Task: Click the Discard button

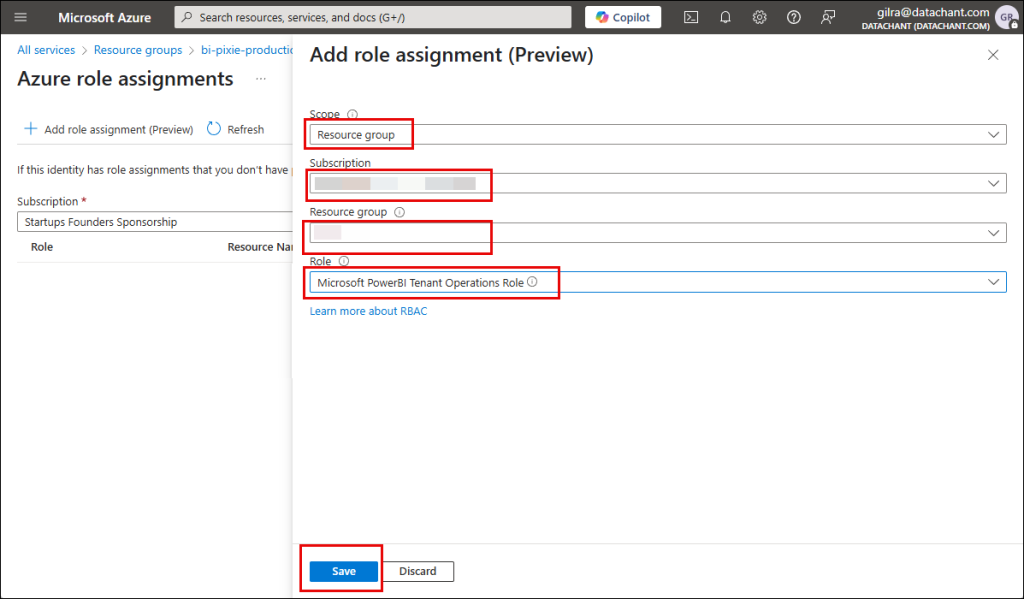Action: pos(418,571)
